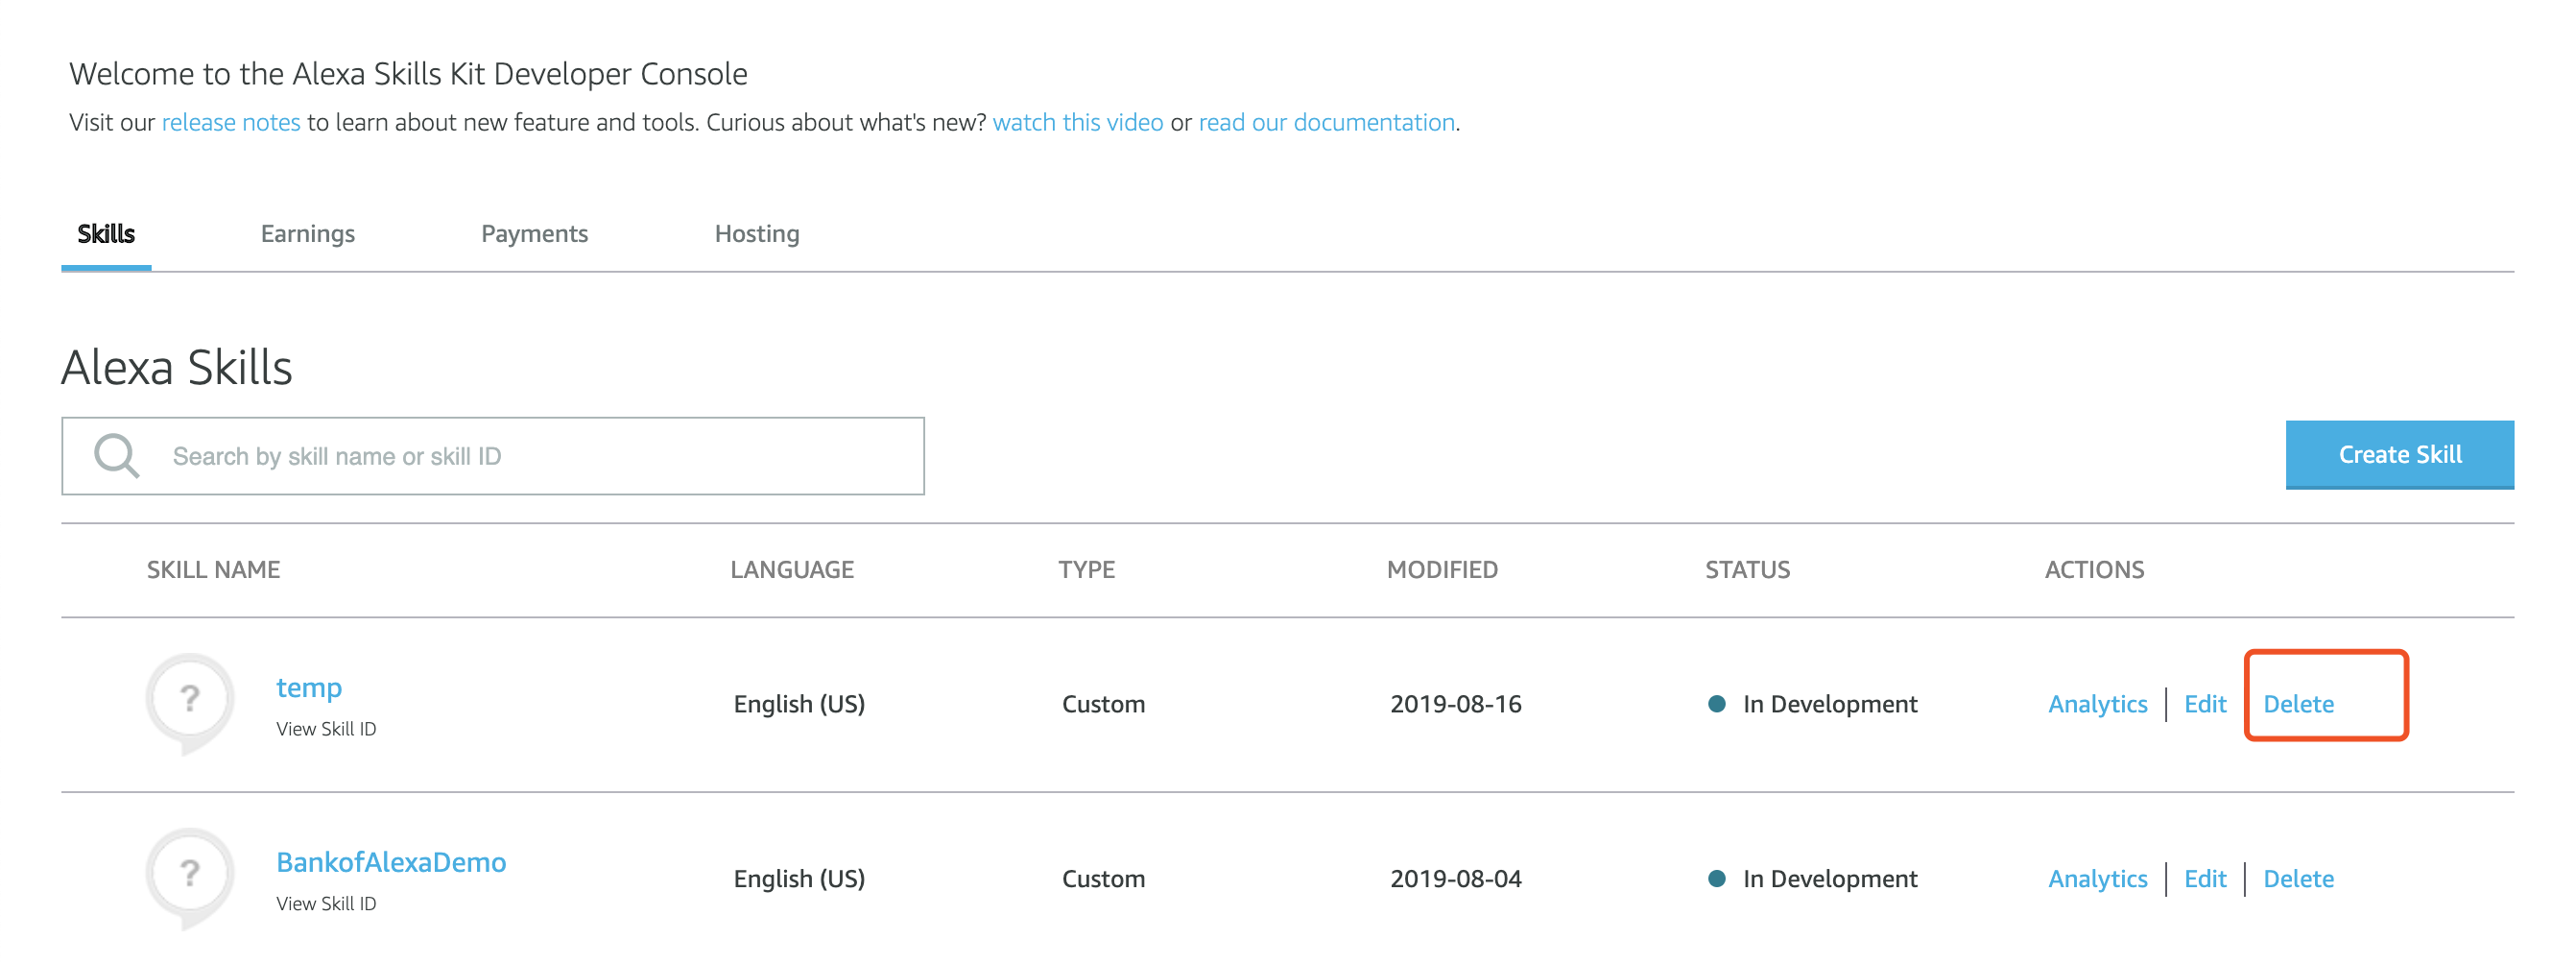Screen dimensions: 2576x964
Task: Open Analytics for BankofAlexaDemo
Action: point(2098,879)
